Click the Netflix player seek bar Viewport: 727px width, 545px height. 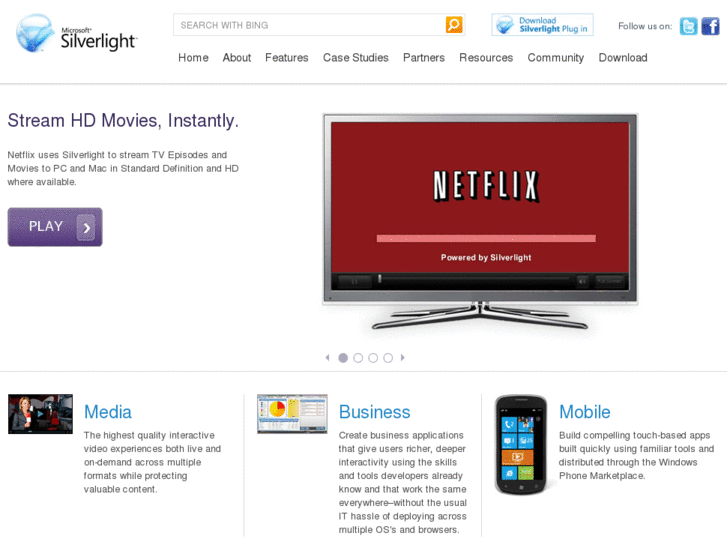tap(473, 279)
